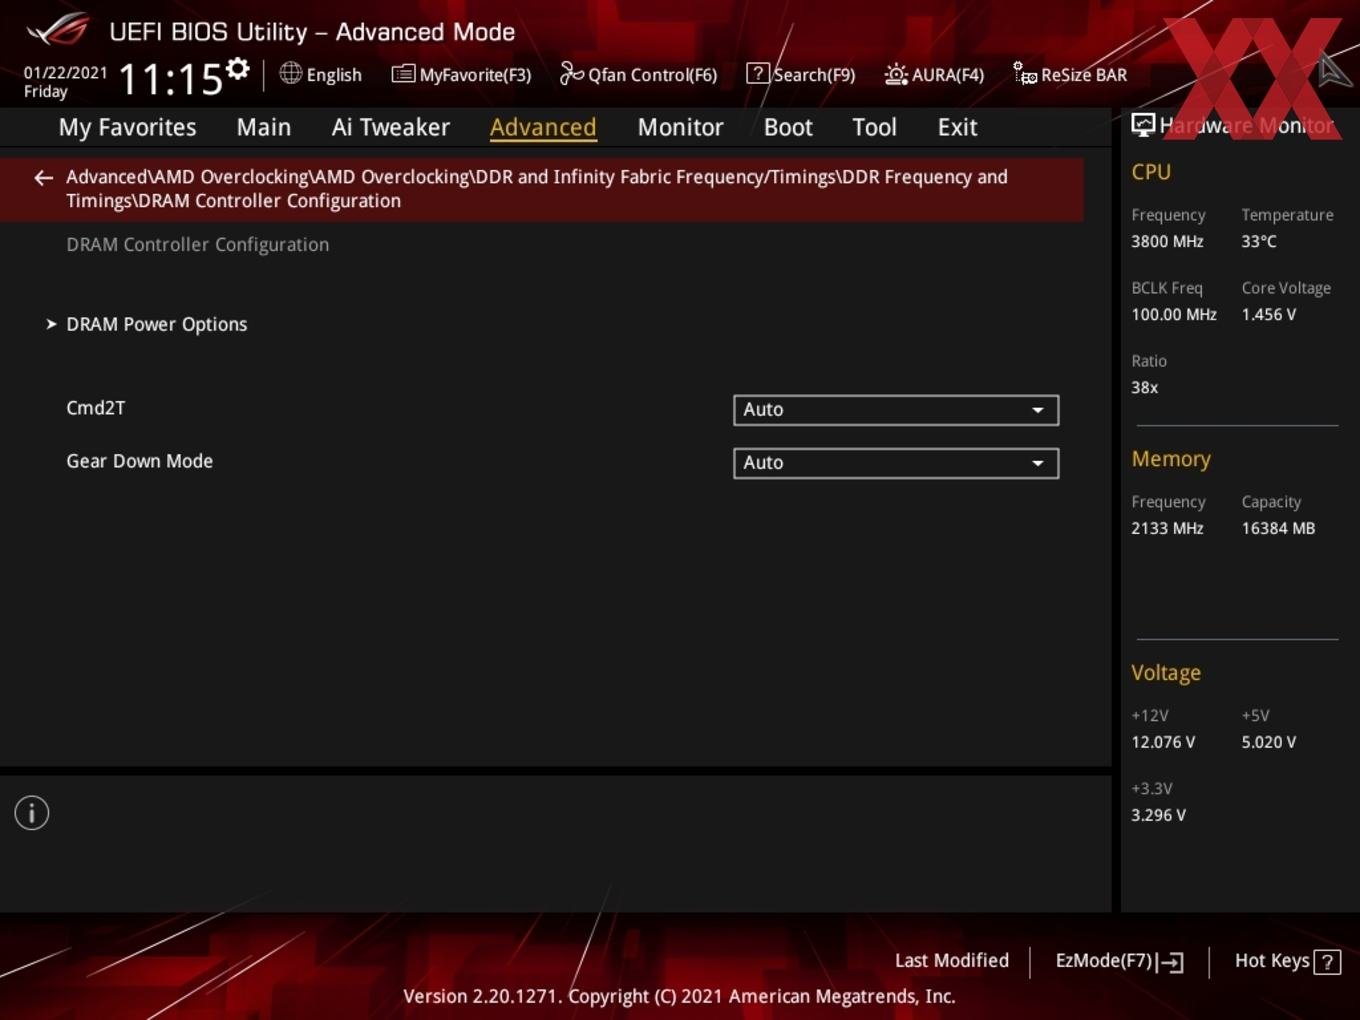Screen dimensions: 1360x1020
Task: Click the back arrow in breadcrumb
Action: point(43,178)
